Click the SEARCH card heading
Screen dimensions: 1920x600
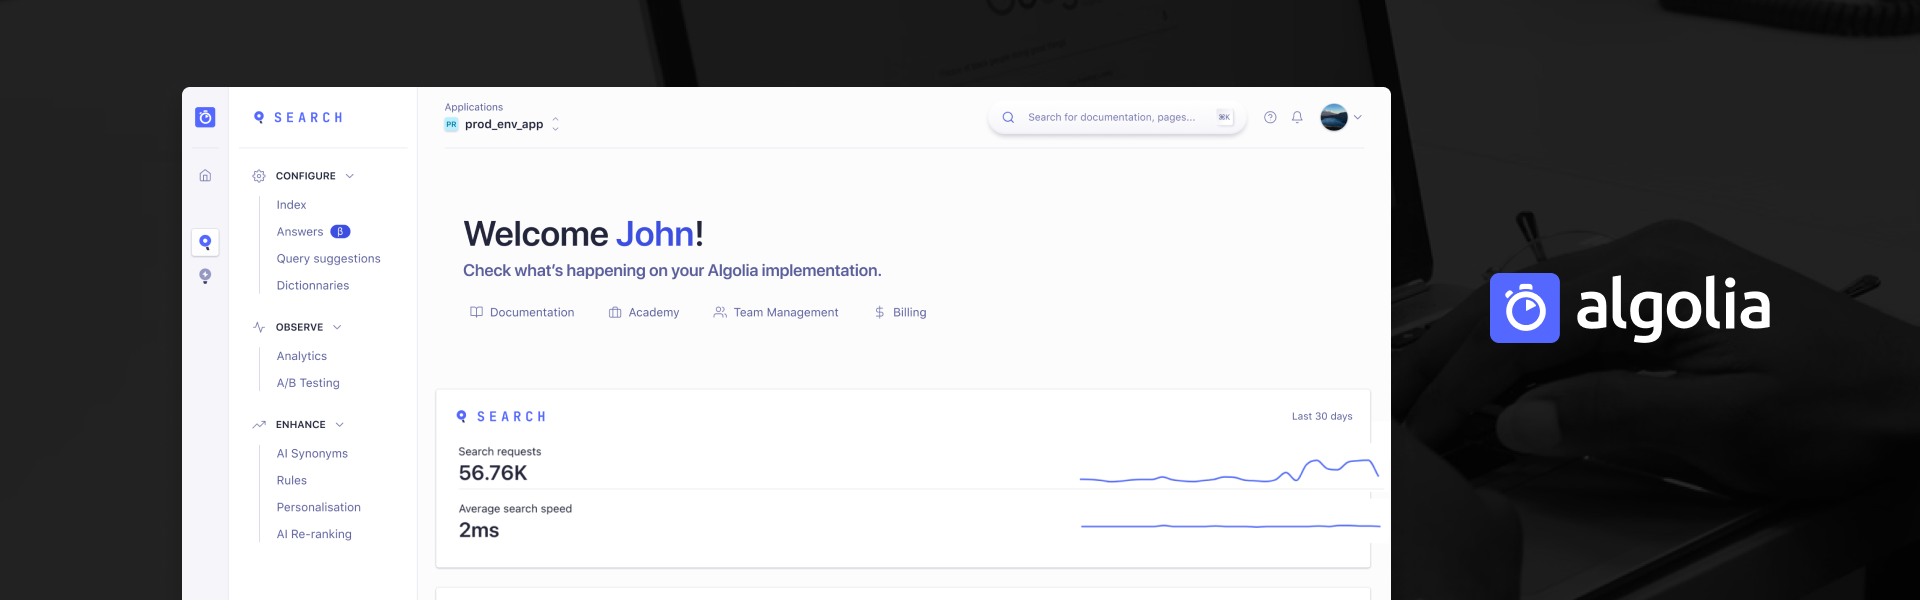tap(512, 416)
